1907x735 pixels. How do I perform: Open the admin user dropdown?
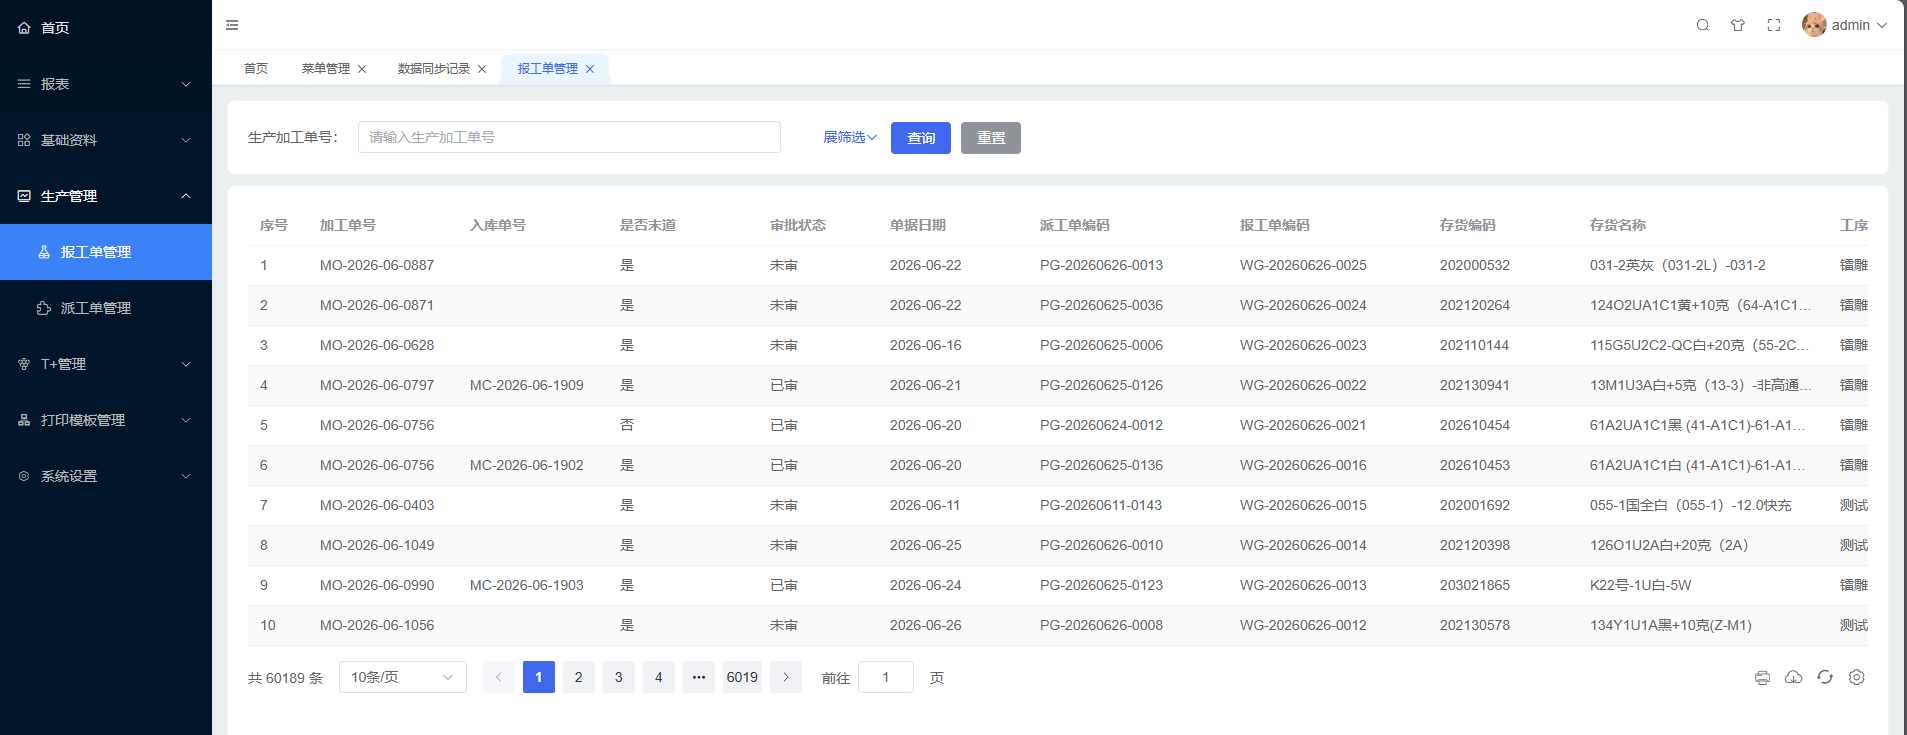click(1844, 25)
